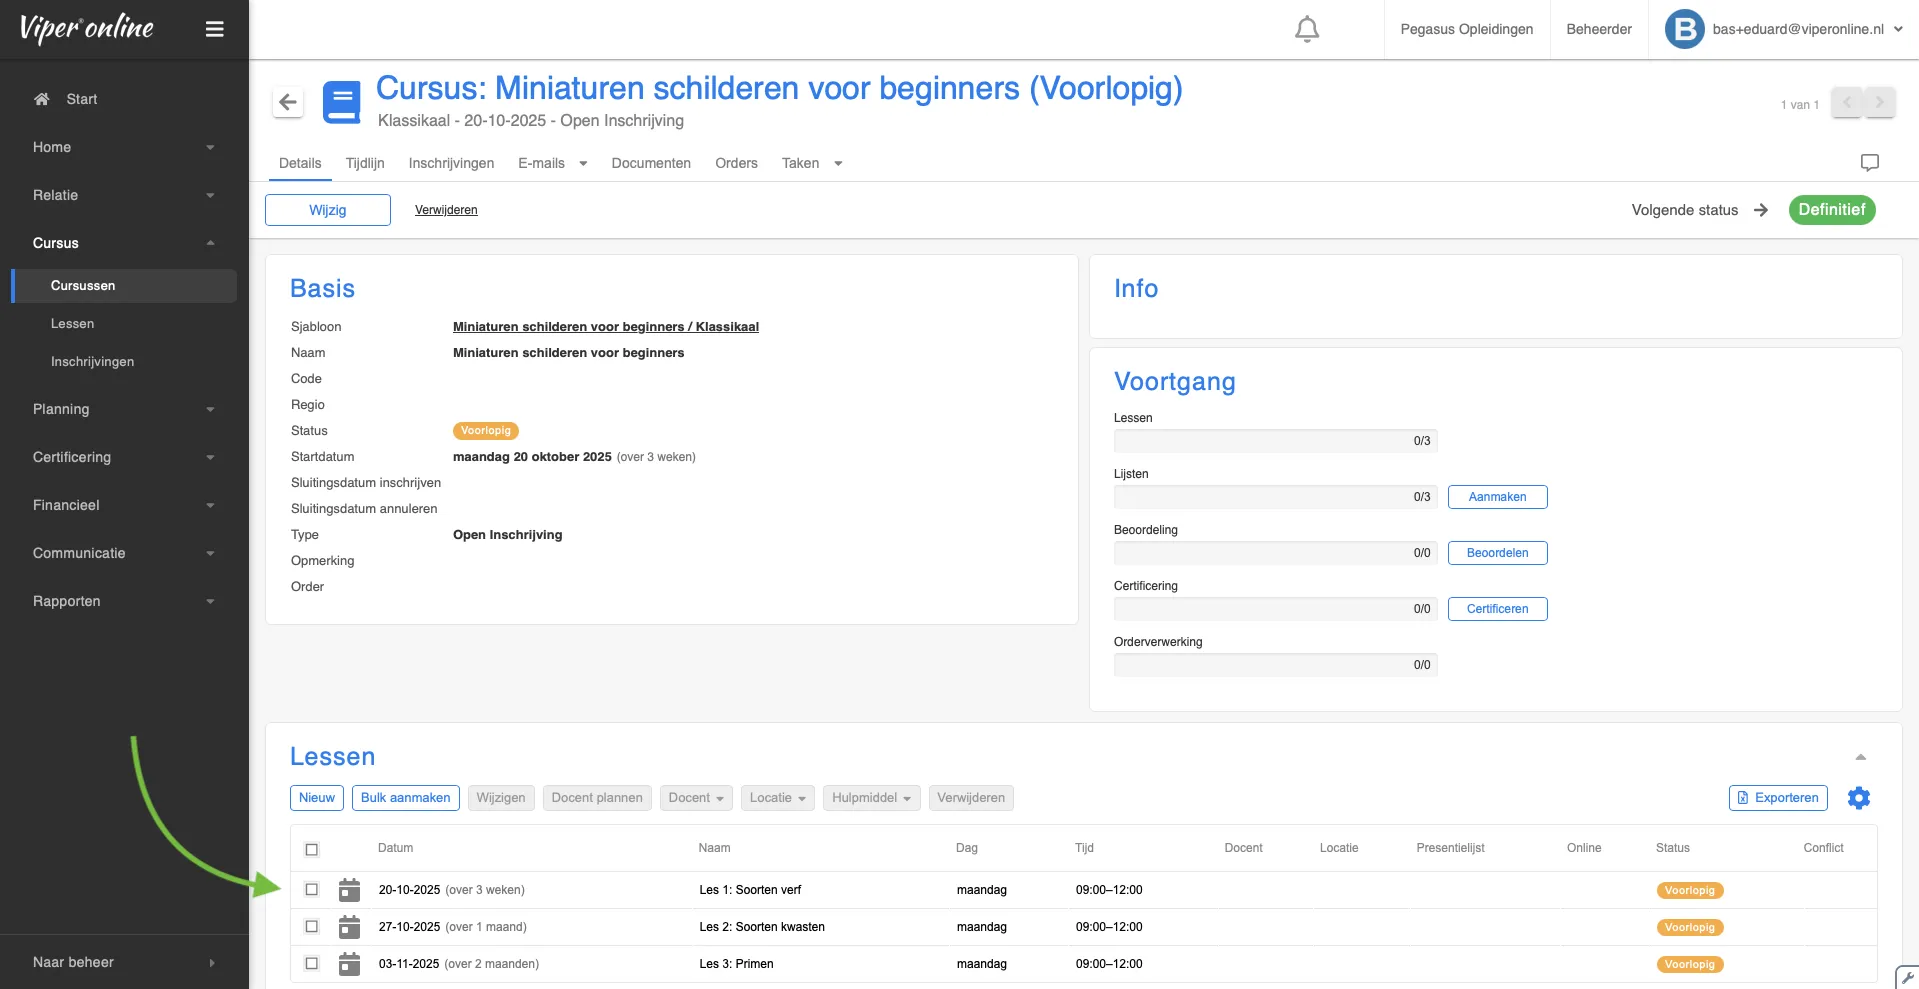Toggle the select-all lessons header checkbox
Viewport: 1919px width, 989px height.
click(312, 849)
